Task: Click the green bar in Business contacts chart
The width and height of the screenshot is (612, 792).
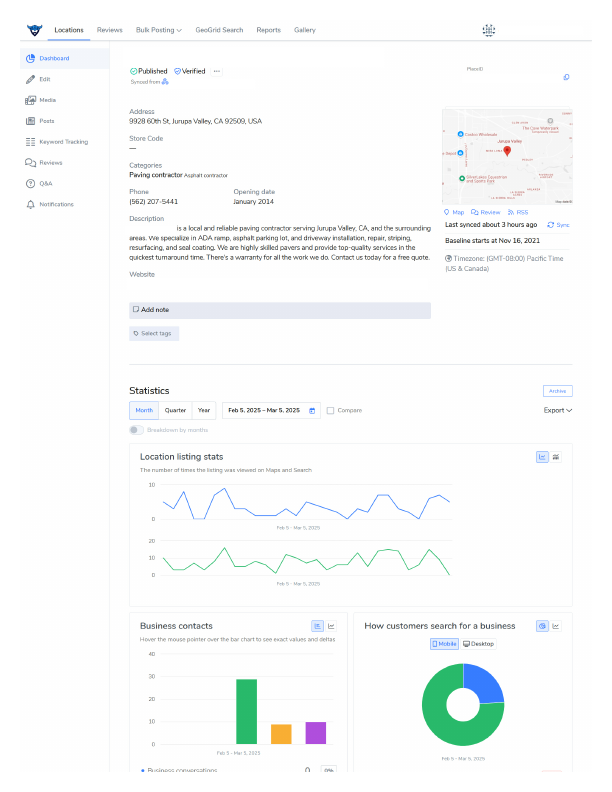Action: point(246,711)
